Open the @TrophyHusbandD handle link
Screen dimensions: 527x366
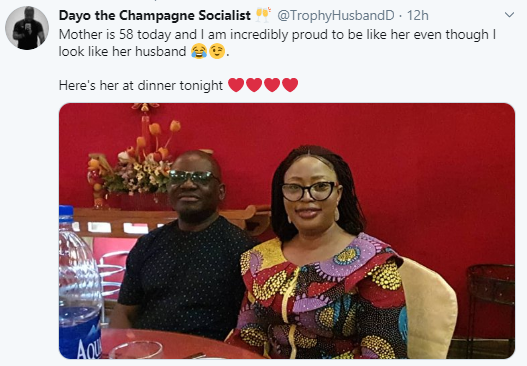[335, 15]
